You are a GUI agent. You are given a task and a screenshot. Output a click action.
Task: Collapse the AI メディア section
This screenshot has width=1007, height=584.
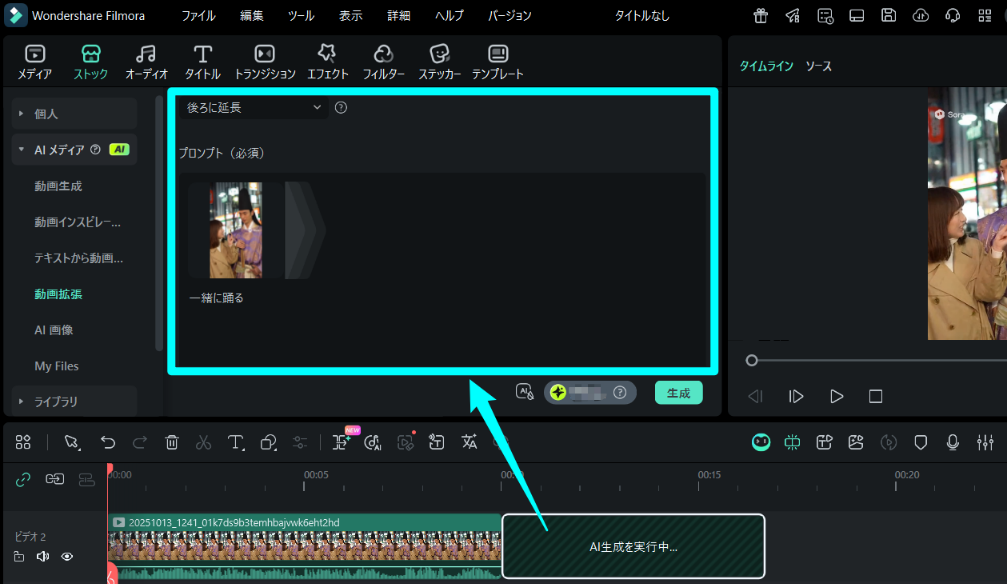pos(22,149)
